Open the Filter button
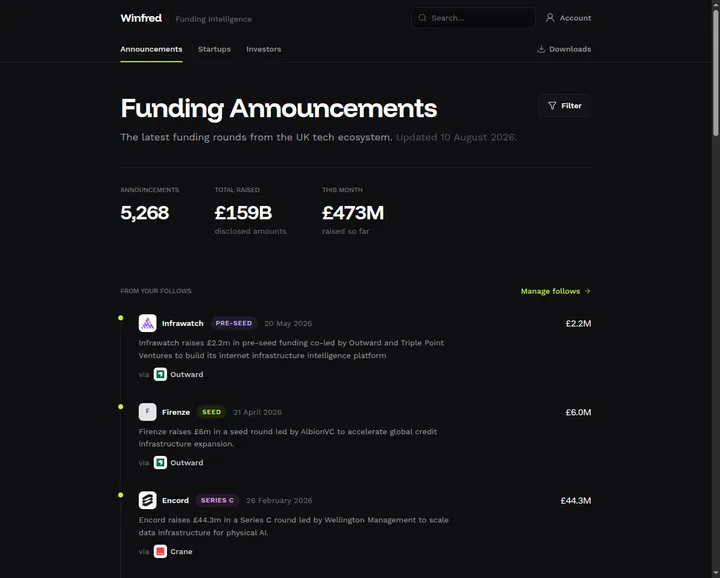This screenshot has width=720, height=578. 564,106
